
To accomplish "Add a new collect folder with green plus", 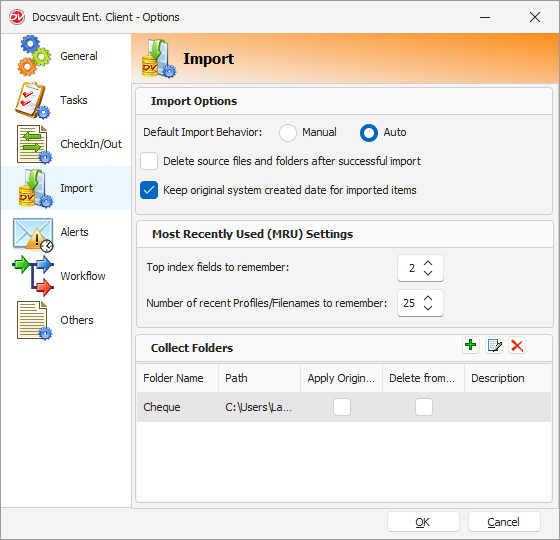I will point(470,345).
